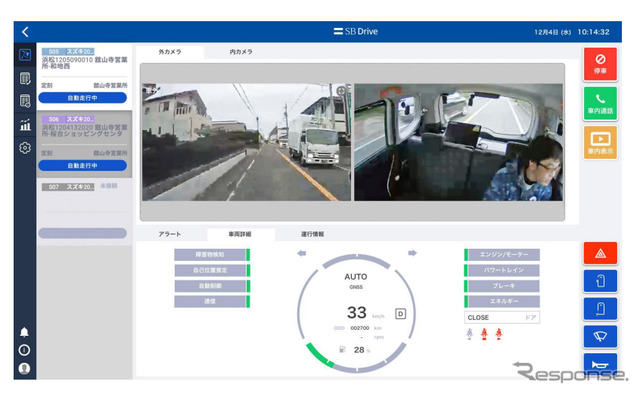Viewport: 640px width, 394px height.
Task: Open 車内表示 in-vehicle display
Action: tap(600, 142)
